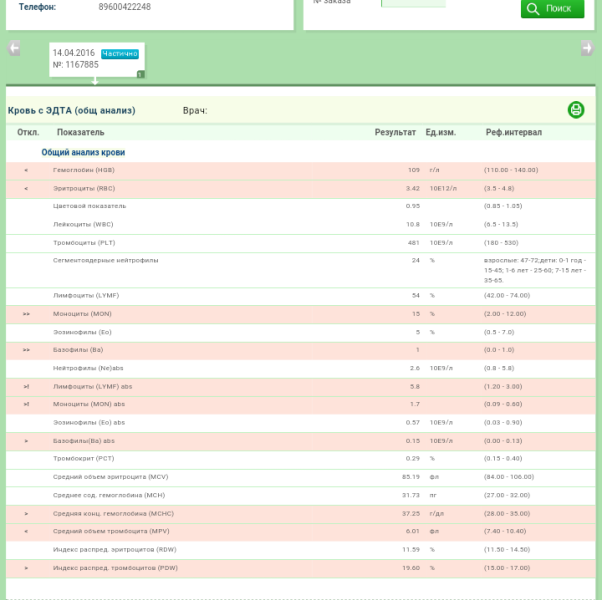Click the Реф.интервал column header
602x600 pixels.
click(x=514, y=132)
